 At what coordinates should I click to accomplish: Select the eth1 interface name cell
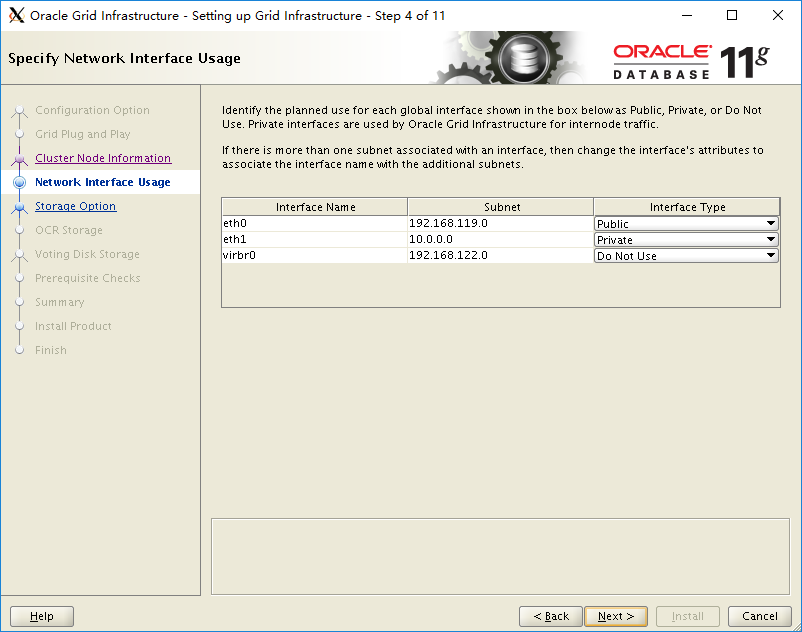[x=315, y=239]
